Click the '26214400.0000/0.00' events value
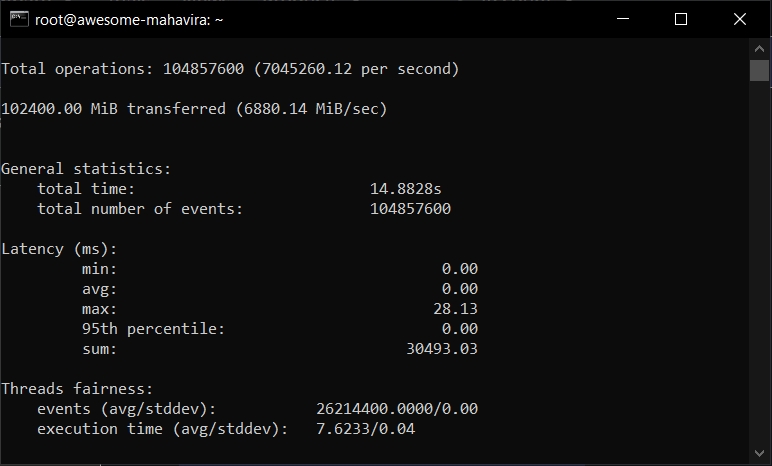 [397, 409]
